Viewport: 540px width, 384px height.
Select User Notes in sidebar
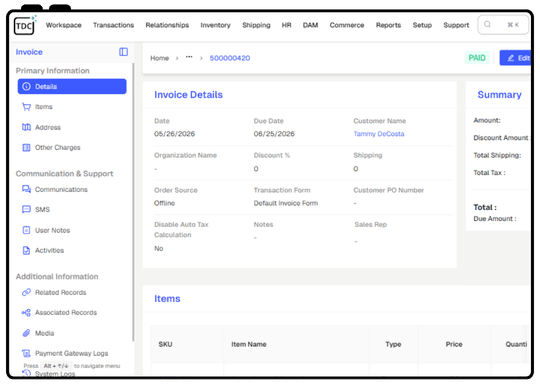(x=72, y=230)
